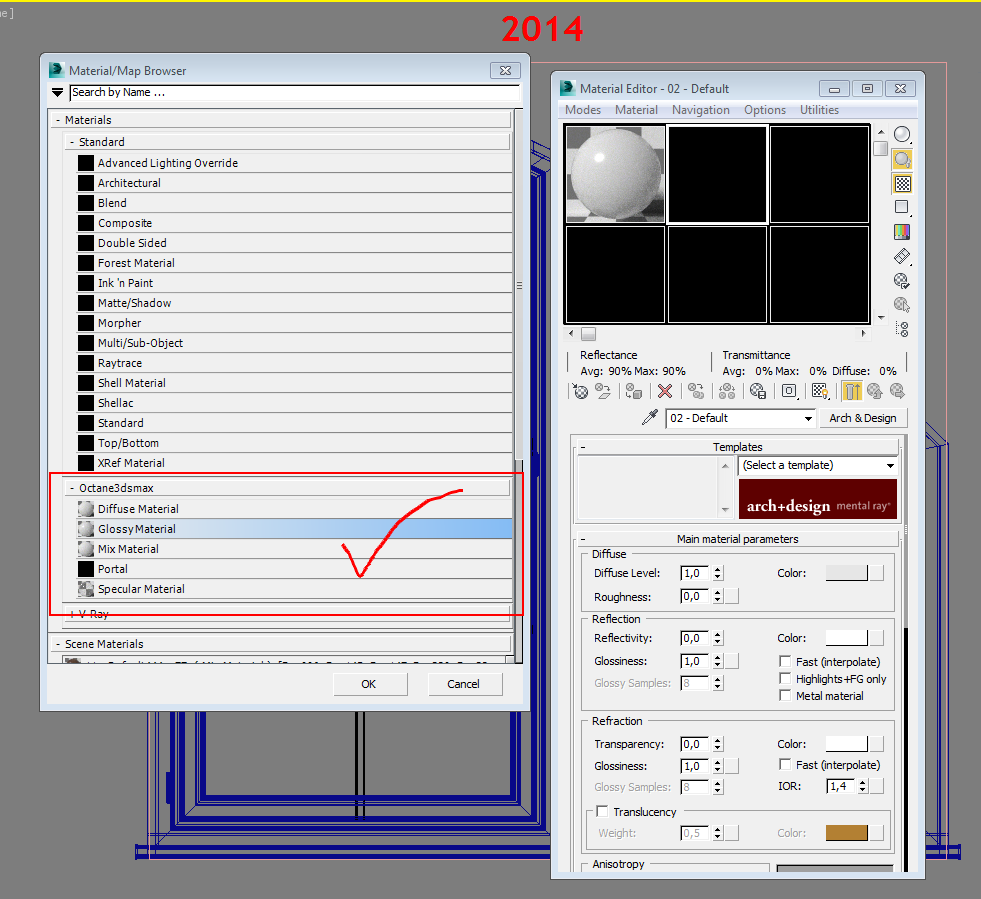
Task: Enable Highlights+FG only checkbox
Action: (x=785, y=678)
